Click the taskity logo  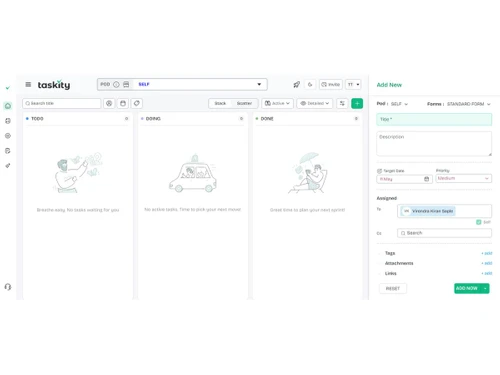pos(54,85)
